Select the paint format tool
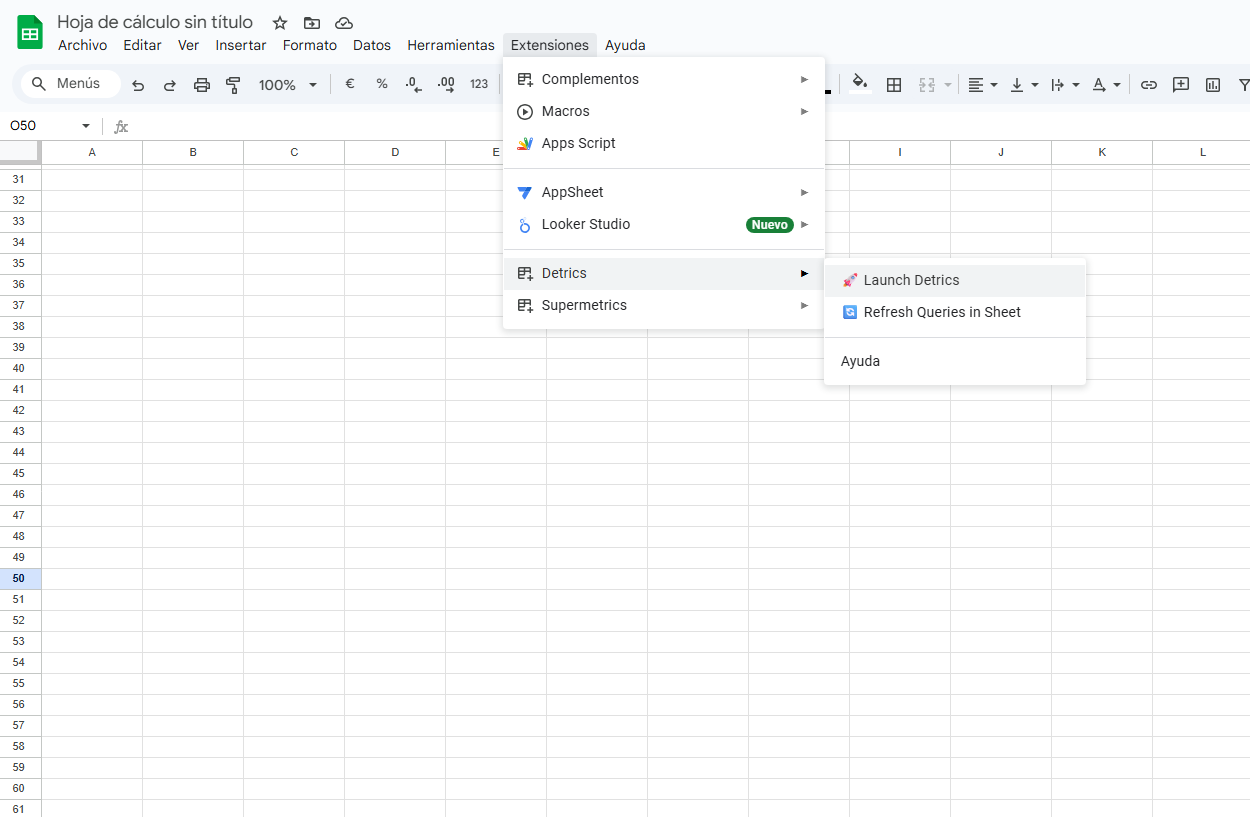 click(233, 84)
